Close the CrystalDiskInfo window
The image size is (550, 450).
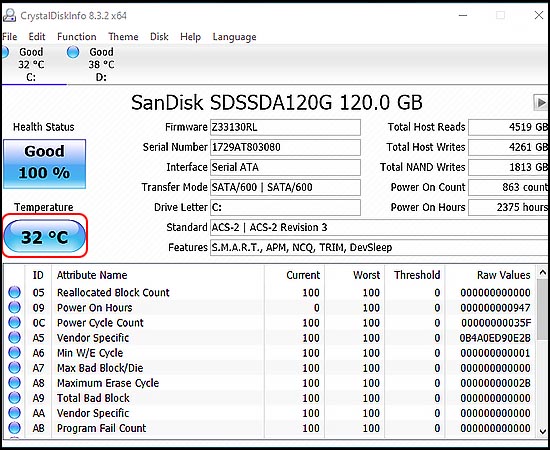point(539,15)
